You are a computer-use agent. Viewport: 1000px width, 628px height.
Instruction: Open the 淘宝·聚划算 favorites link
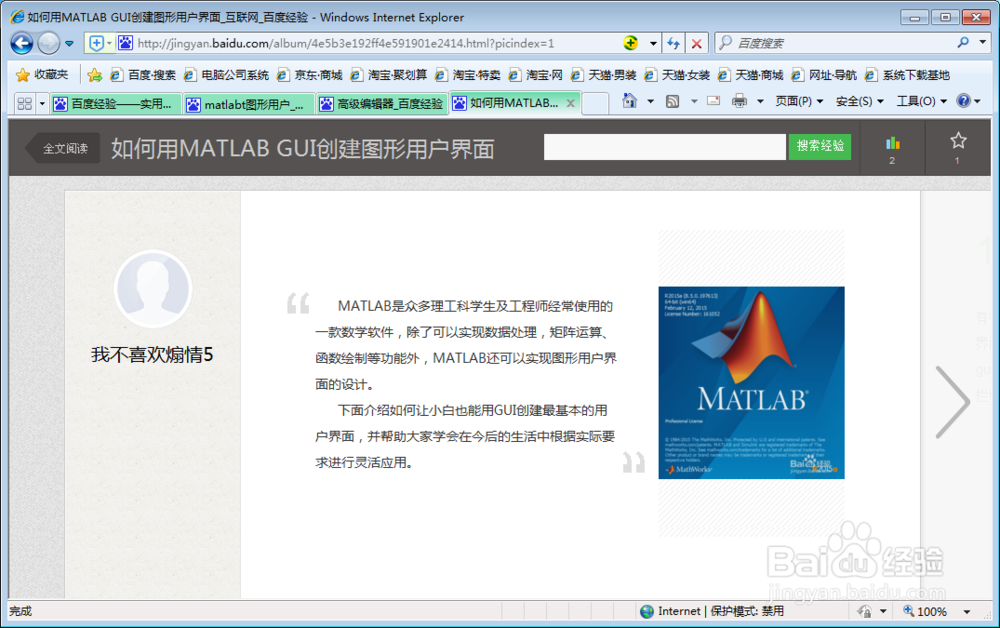click(x=388, y=75)
